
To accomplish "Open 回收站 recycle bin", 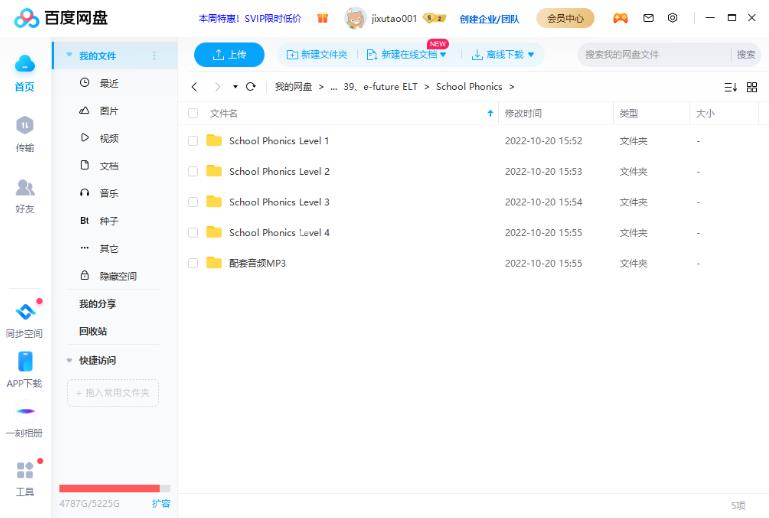I will pos(93,331).
